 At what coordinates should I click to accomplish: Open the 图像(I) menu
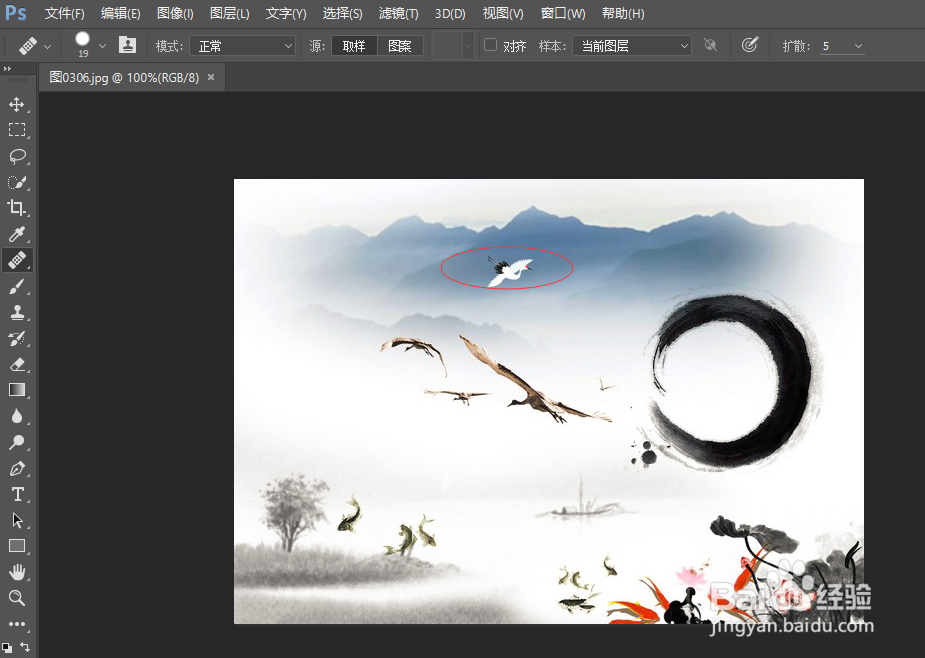click(175, 13)
